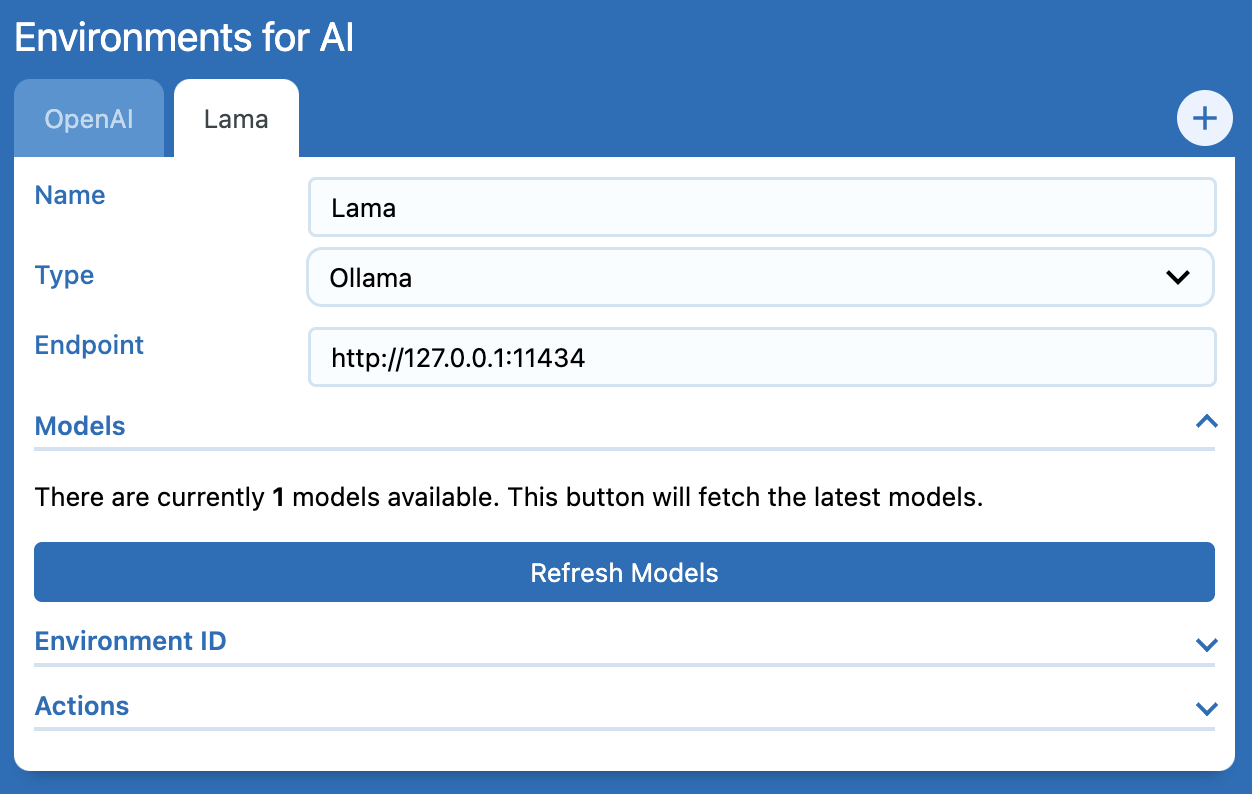Click the Actions chevron

click(x=1205, y=708)
